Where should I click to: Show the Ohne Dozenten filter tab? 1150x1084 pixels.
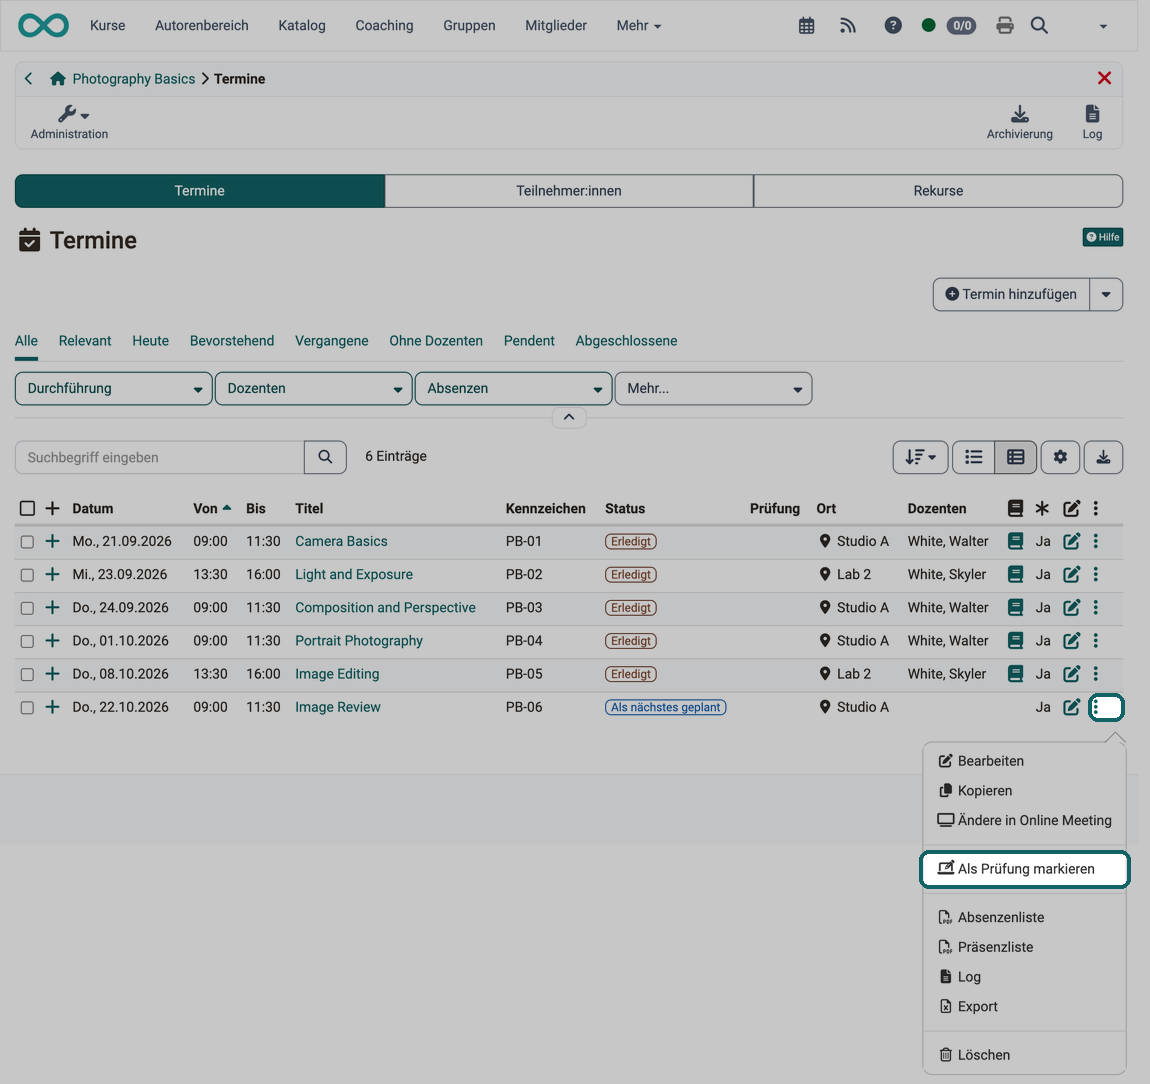pyautogui.click(x=436, y=341)
